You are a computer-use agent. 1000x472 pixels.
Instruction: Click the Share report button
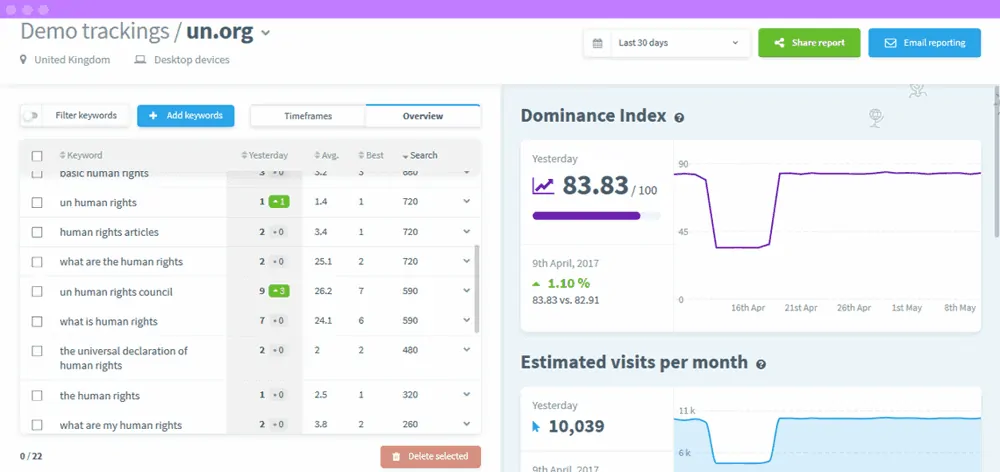click(809, 43)
